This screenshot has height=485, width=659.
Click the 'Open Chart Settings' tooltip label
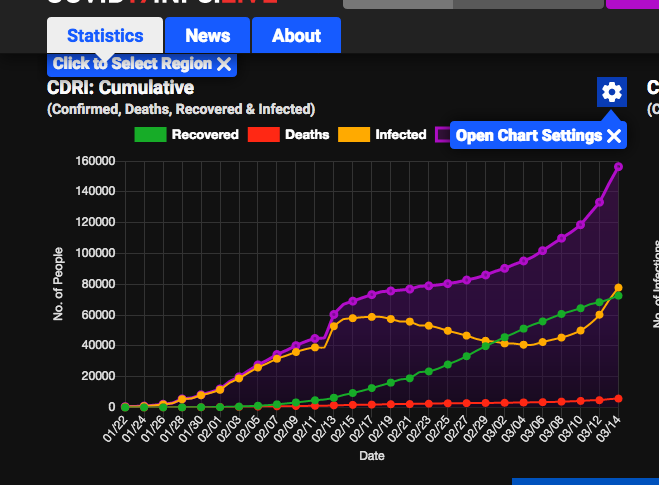point(528,136)
